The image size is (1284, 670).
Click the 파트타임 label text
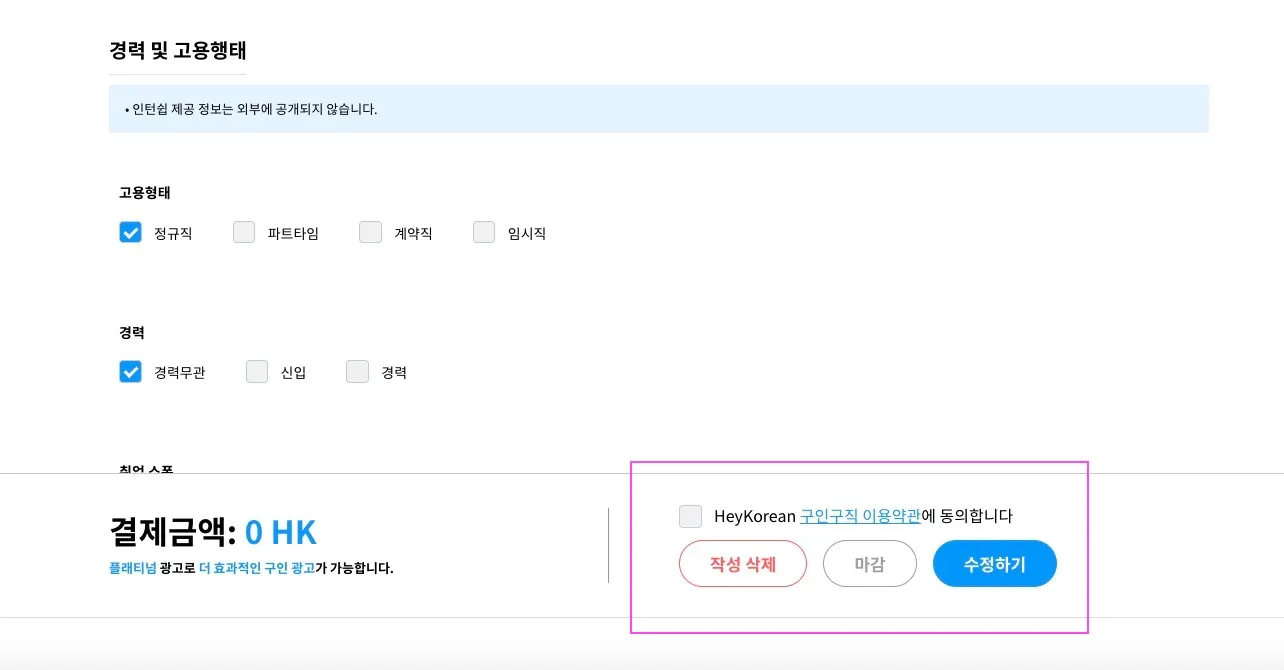(x=293, y=233)
